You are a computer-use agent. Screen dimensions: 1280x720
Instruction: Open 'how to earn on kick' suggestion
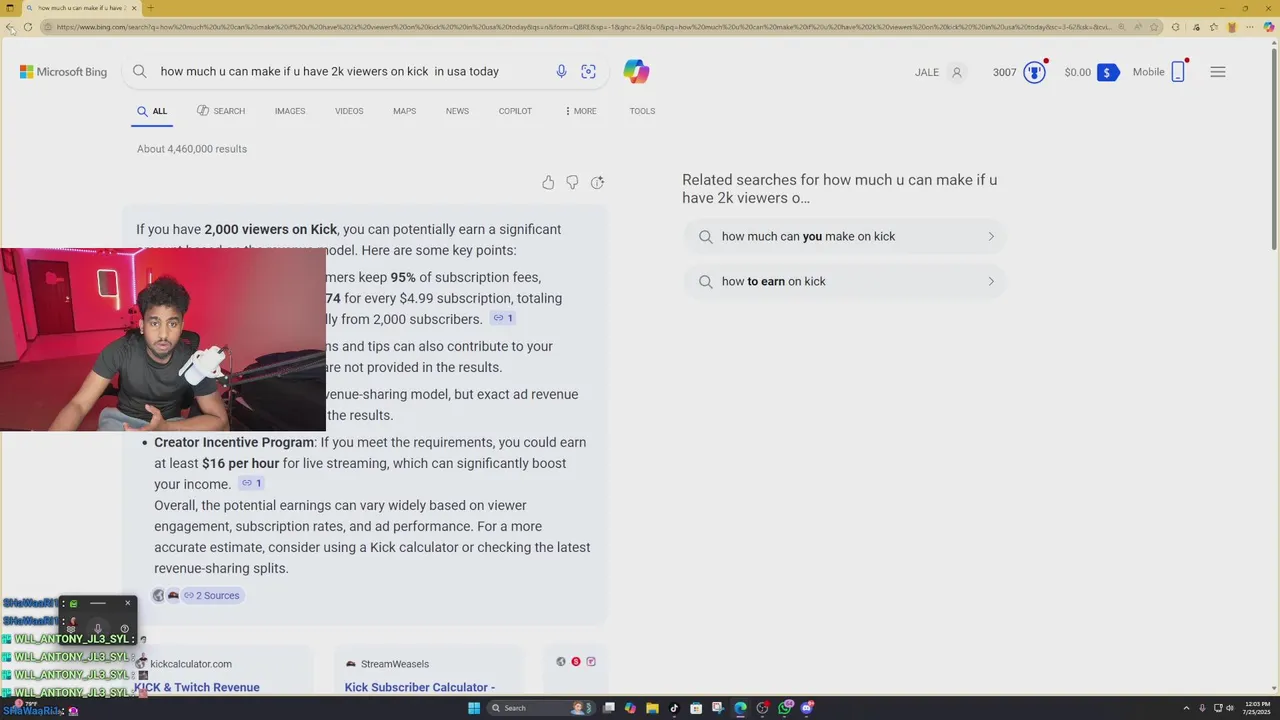(x=844, y=281)
